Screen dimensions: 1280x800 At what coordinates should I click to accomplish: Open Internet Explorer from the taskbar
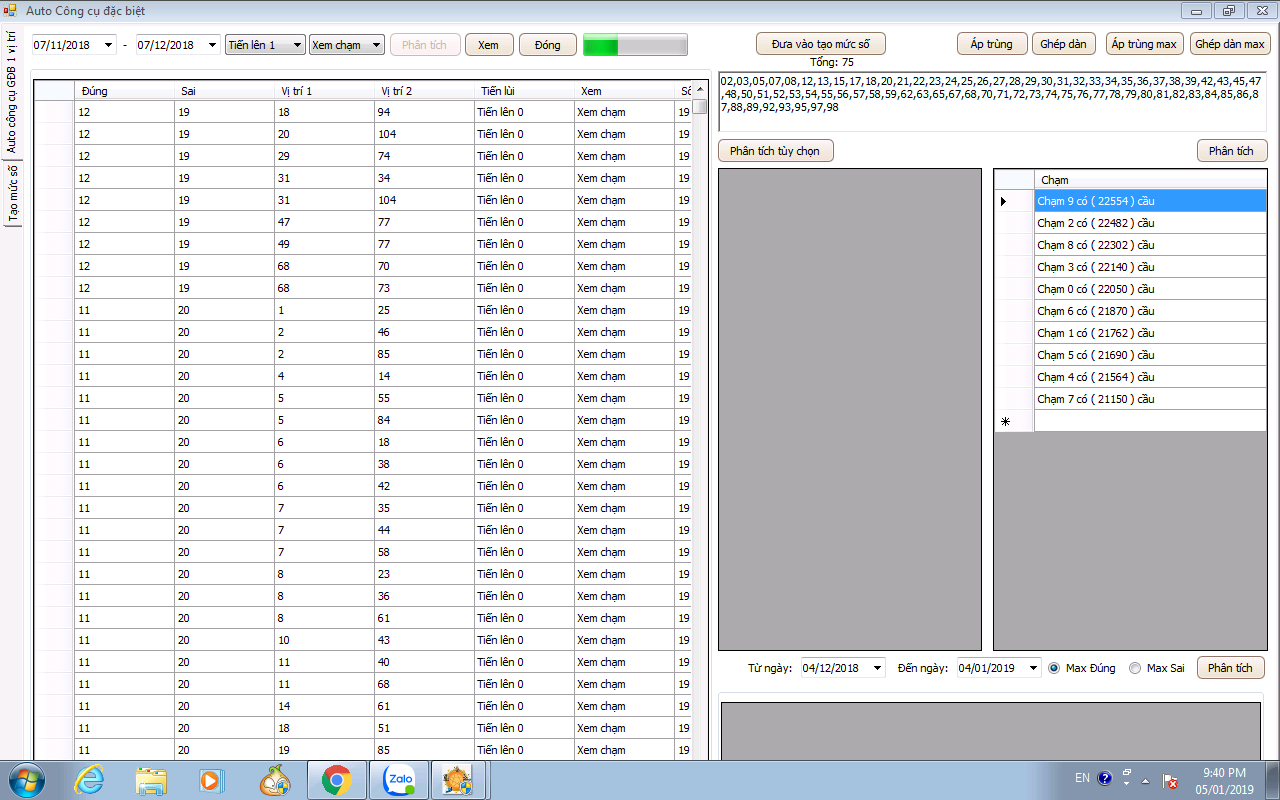[89, 780]
